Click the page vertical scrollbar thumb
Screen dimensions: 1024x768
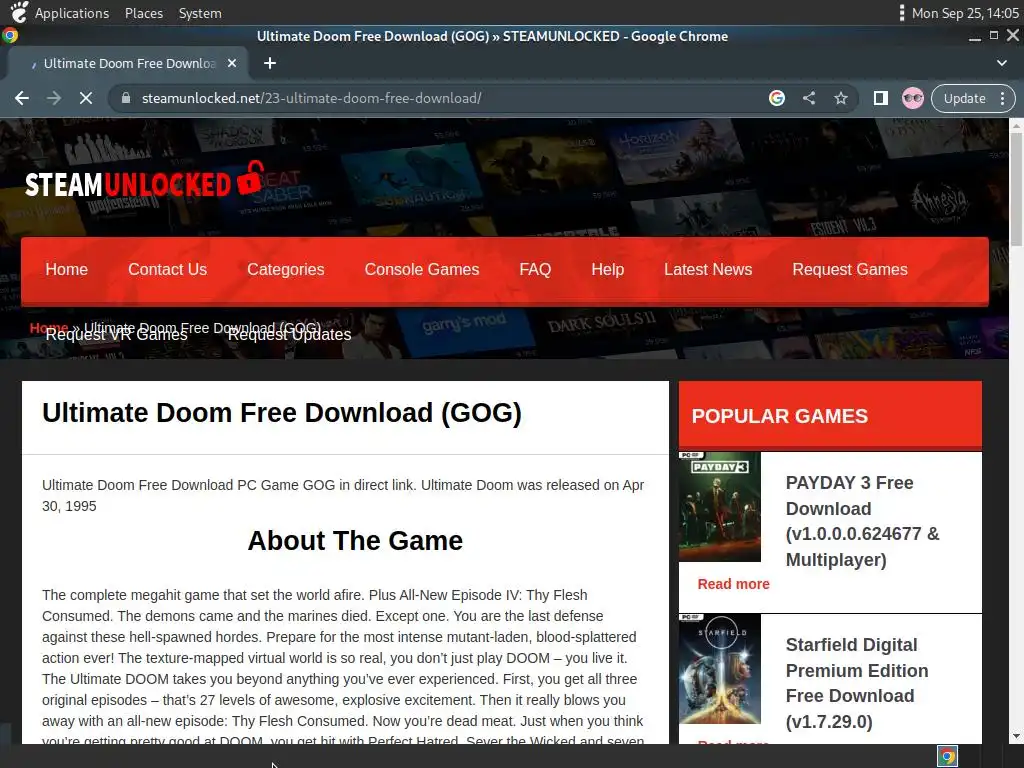pyautogui.click(x=1016, y=189)
